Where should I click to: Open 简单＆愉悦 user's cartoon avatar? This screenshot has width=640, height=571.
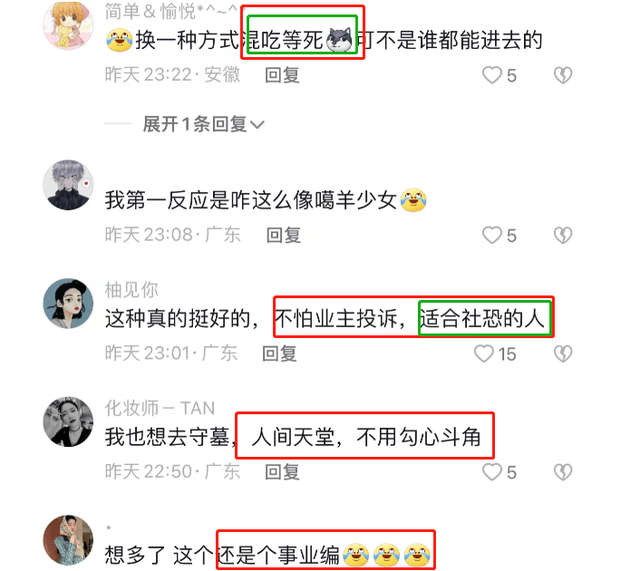click(x=68, y=24)
